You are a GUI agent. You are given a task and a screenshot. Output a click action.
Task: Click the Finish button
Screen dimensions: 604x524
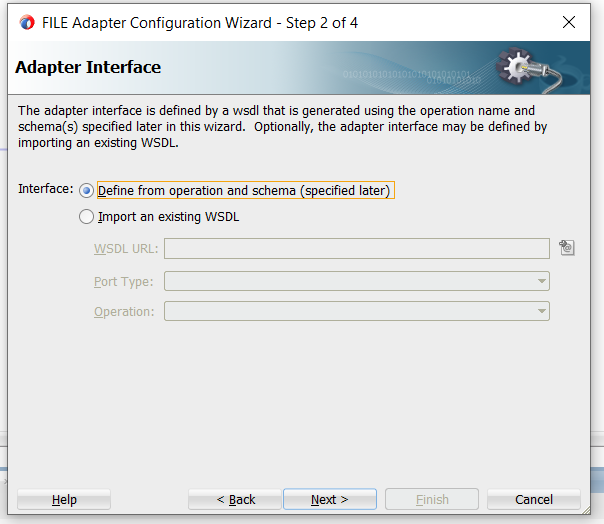432,499
